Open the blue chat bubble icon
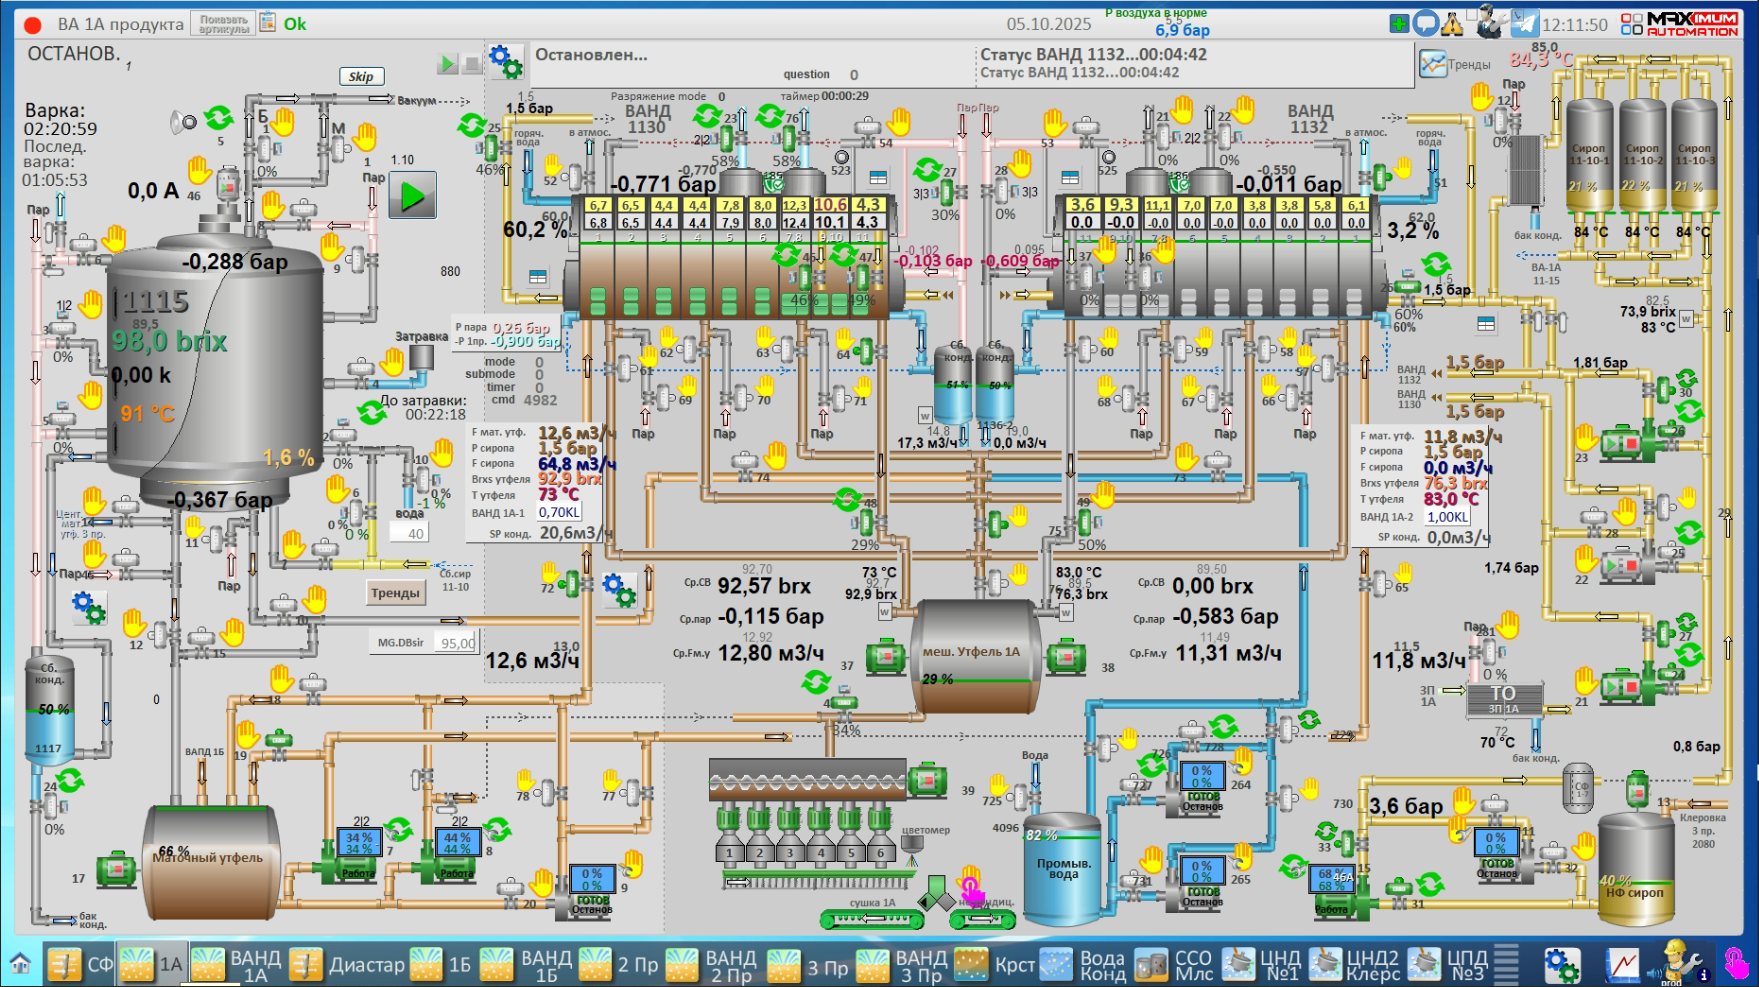Image resolution: width=1759 pixels, height=987 pixels. pos(1426,23)
